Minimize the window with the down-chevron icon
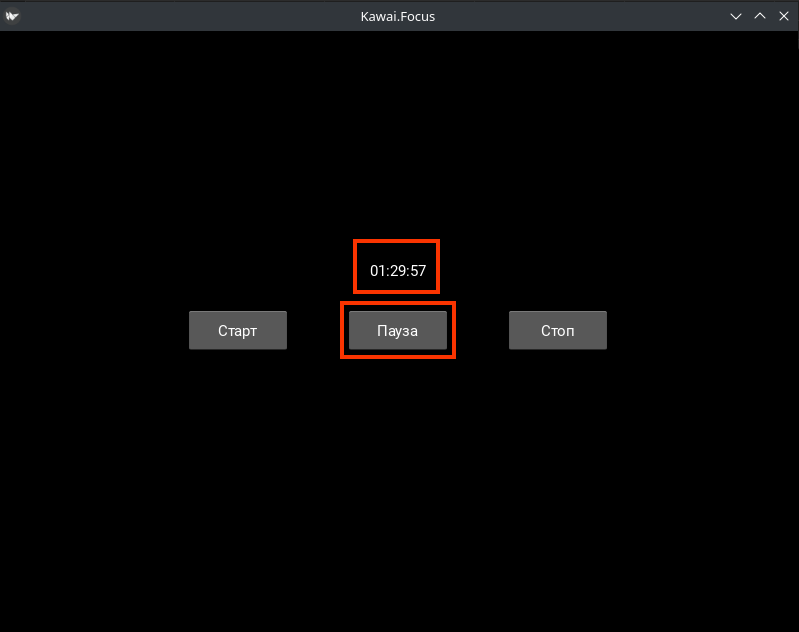799x632 pixels. 736,16
